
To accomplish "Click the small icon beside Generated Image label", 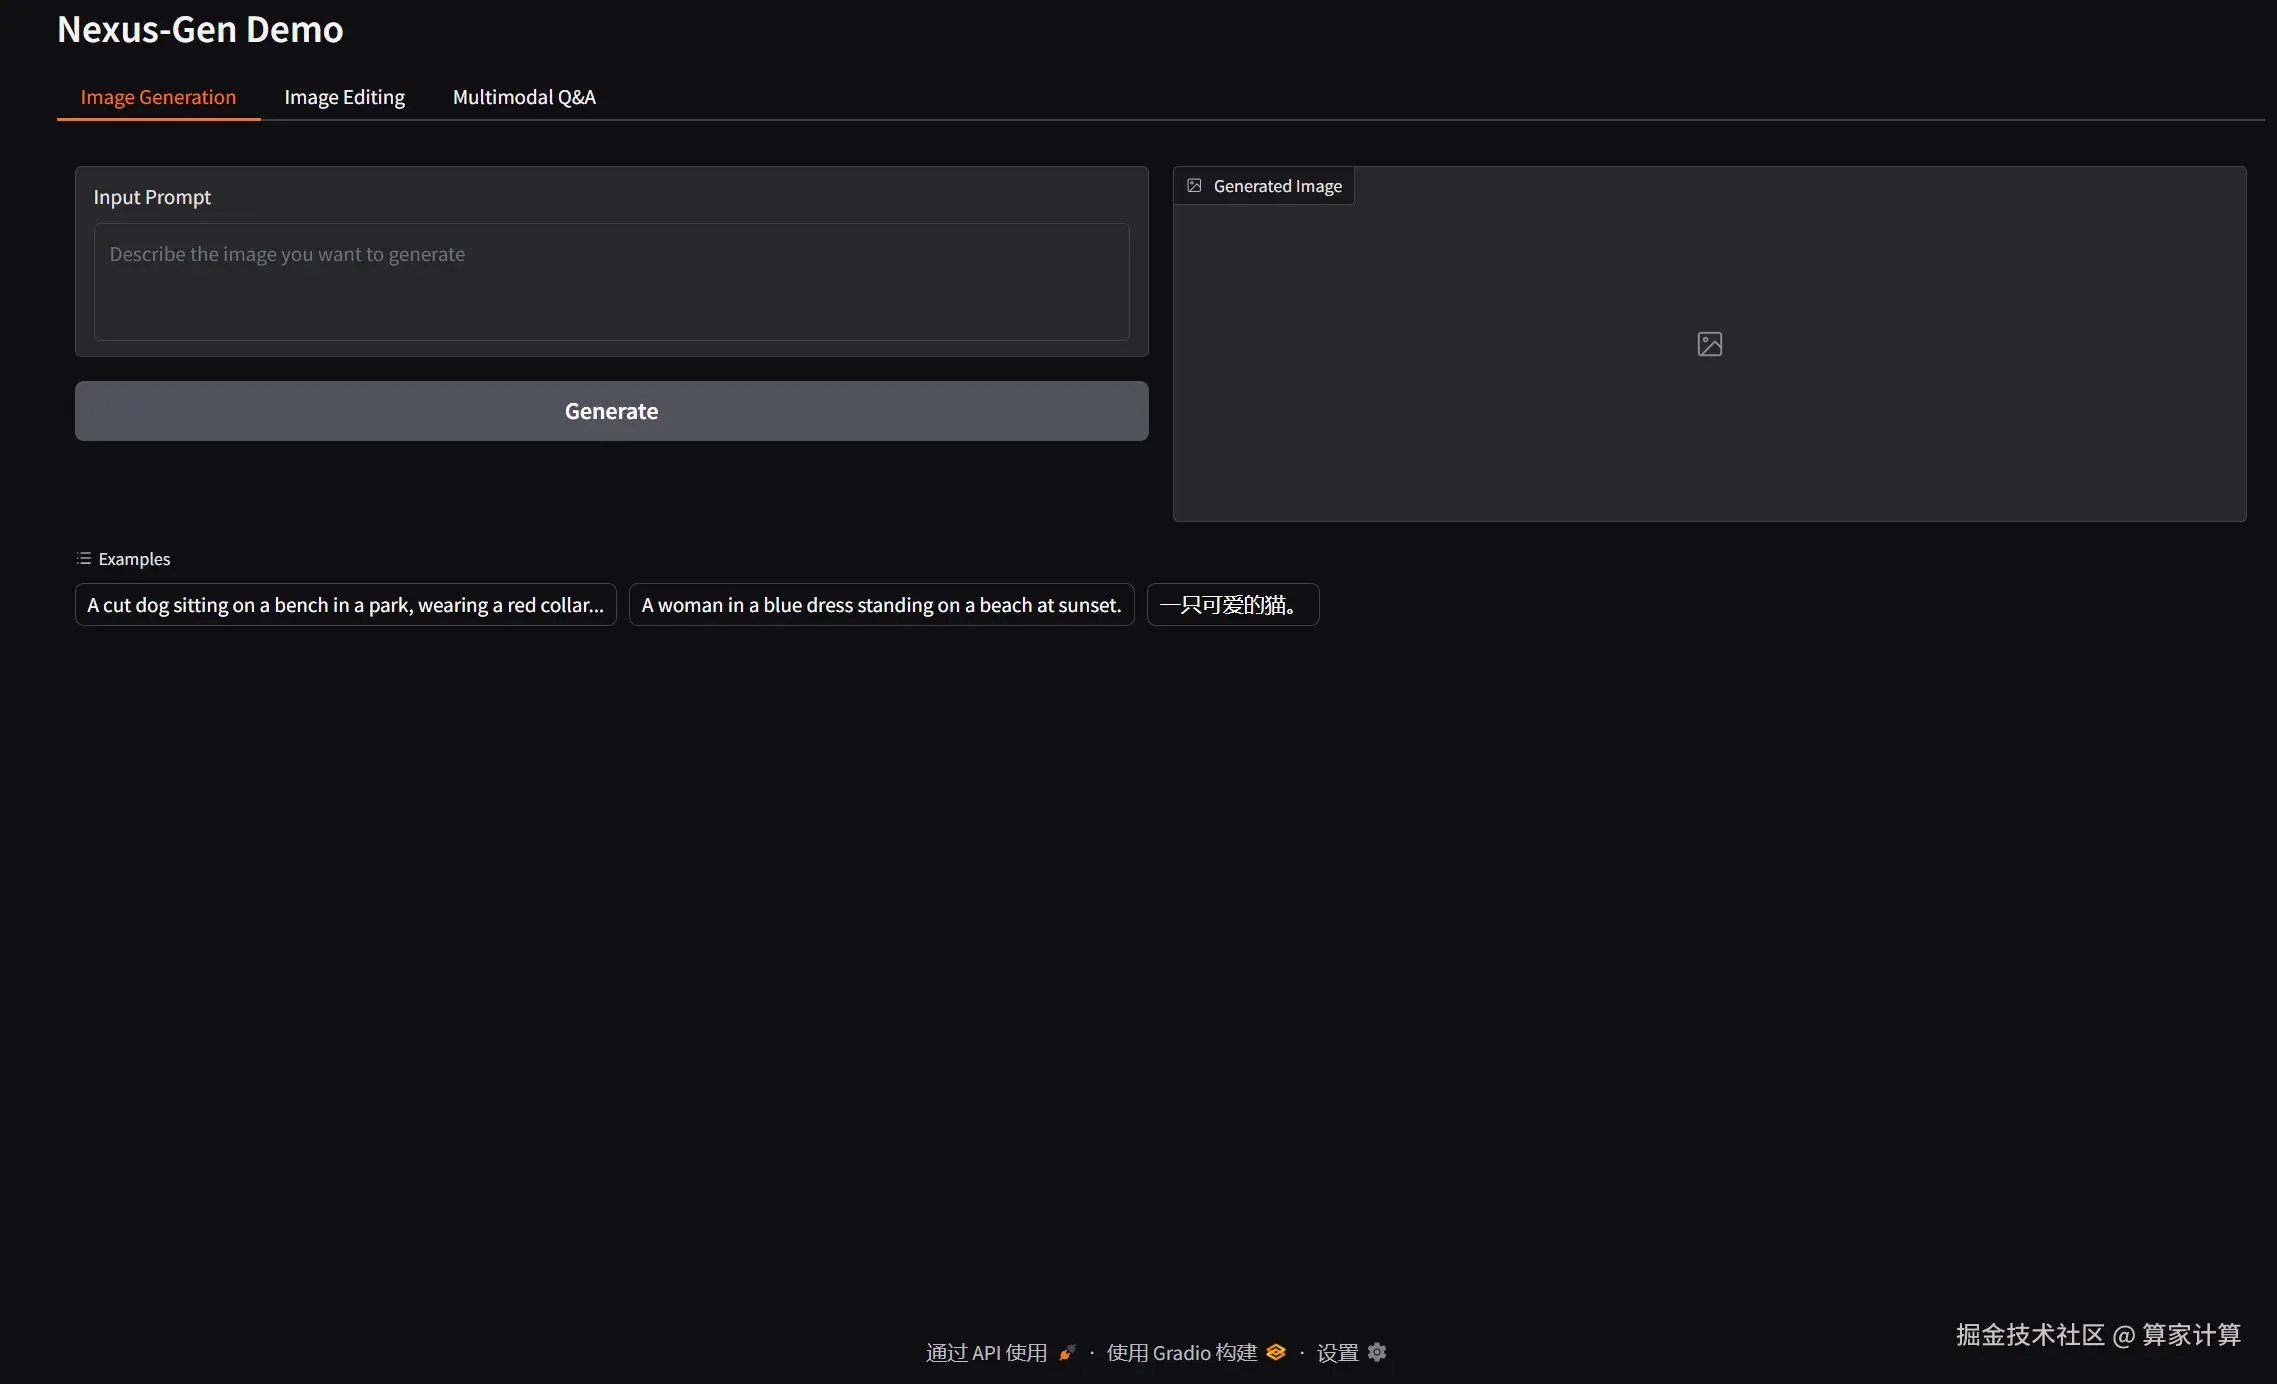I will pos(1194,186).
